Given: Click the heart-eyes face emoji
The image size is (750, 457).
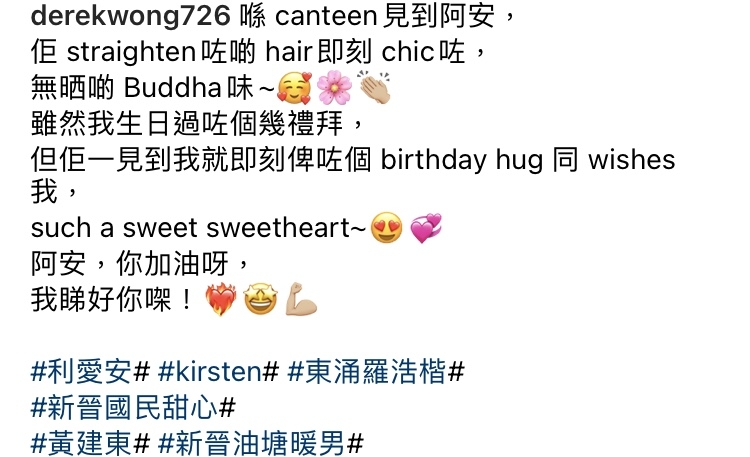Looking at the screenshot, I should point(386,228).
